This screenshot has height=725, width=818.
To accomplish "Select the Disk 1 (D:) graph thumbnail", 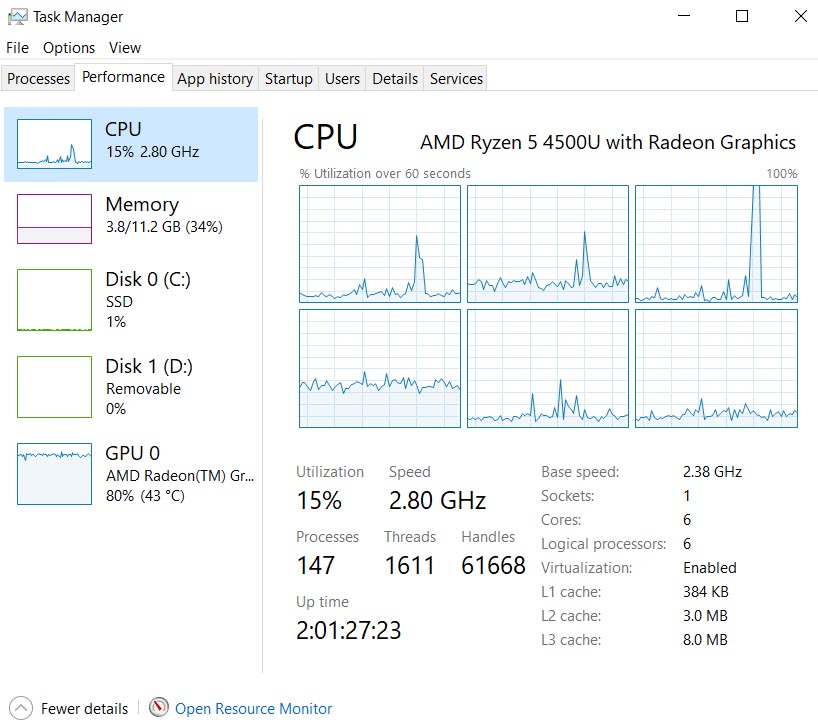I will point(54,387).
